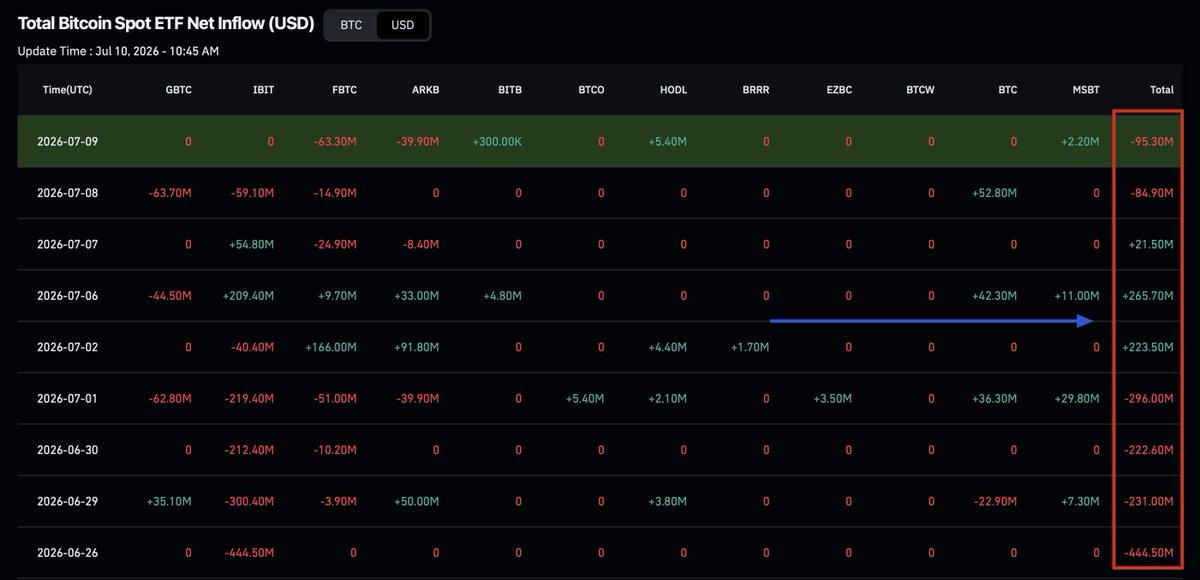The height and width of the screenshot is (580, 1200).
Task: Click the +300.00K BITB cell
Action: (x=497, y=142)
